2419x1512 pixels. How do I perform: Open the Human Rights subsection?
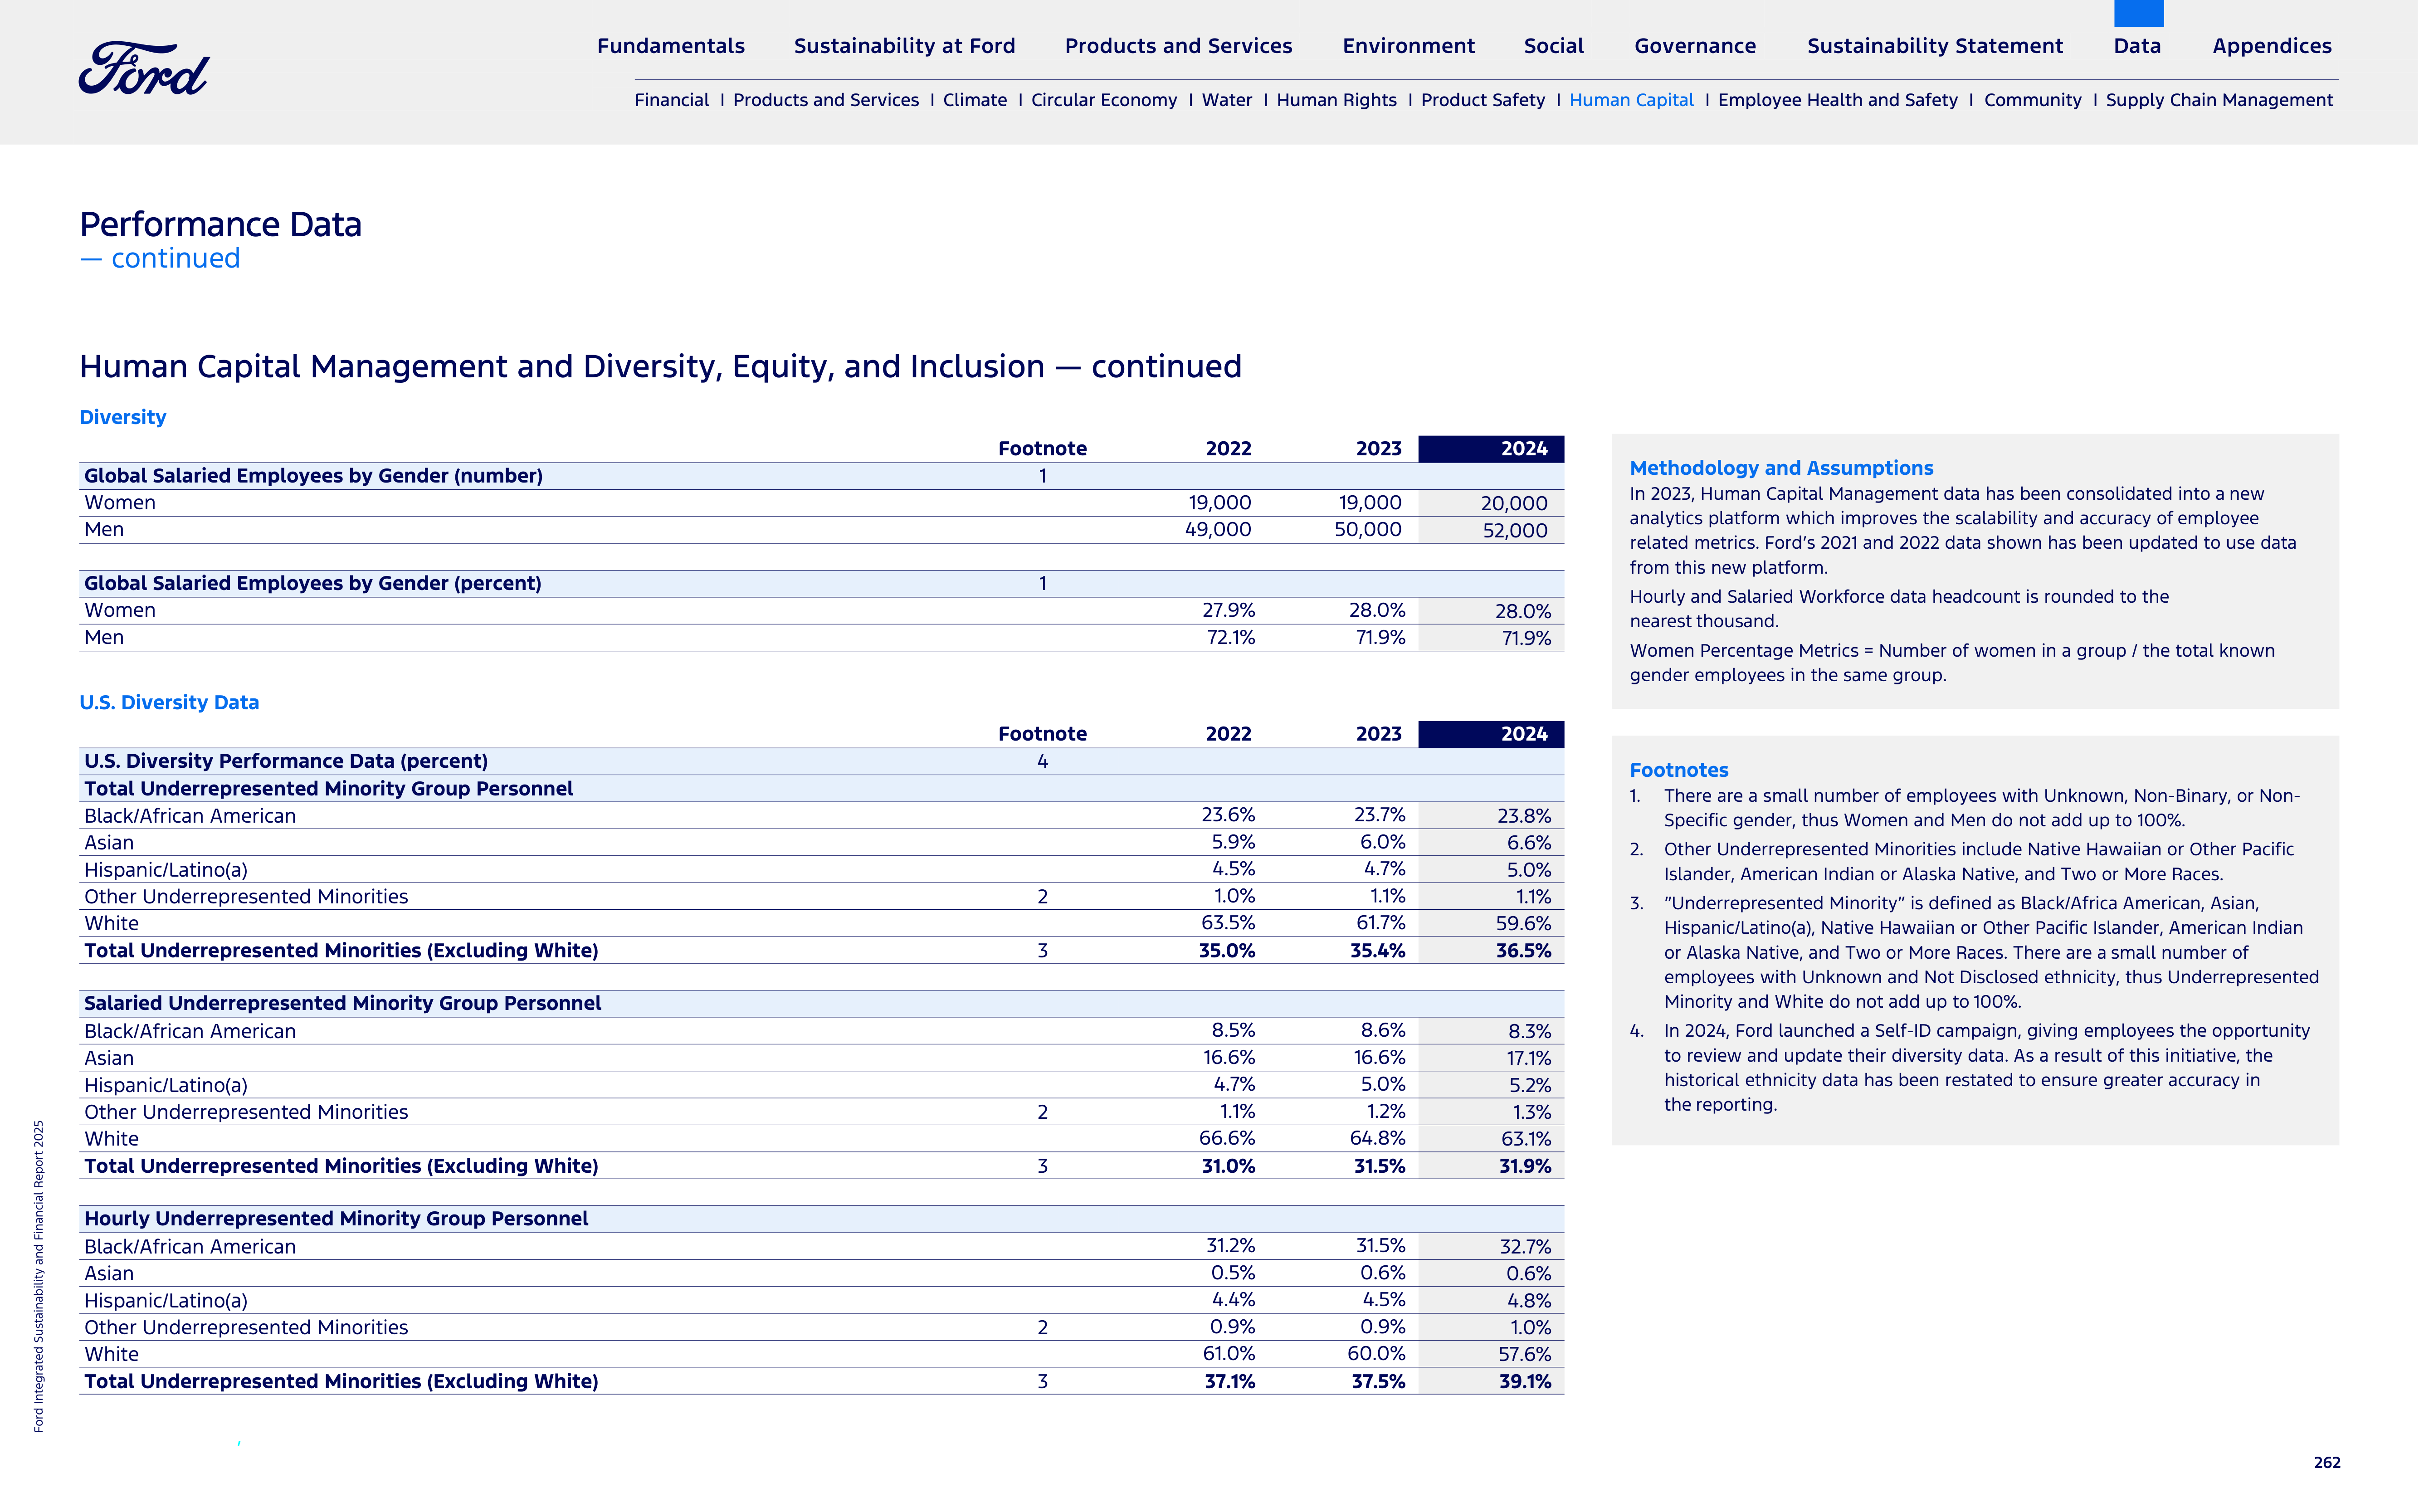(1336, 100)
